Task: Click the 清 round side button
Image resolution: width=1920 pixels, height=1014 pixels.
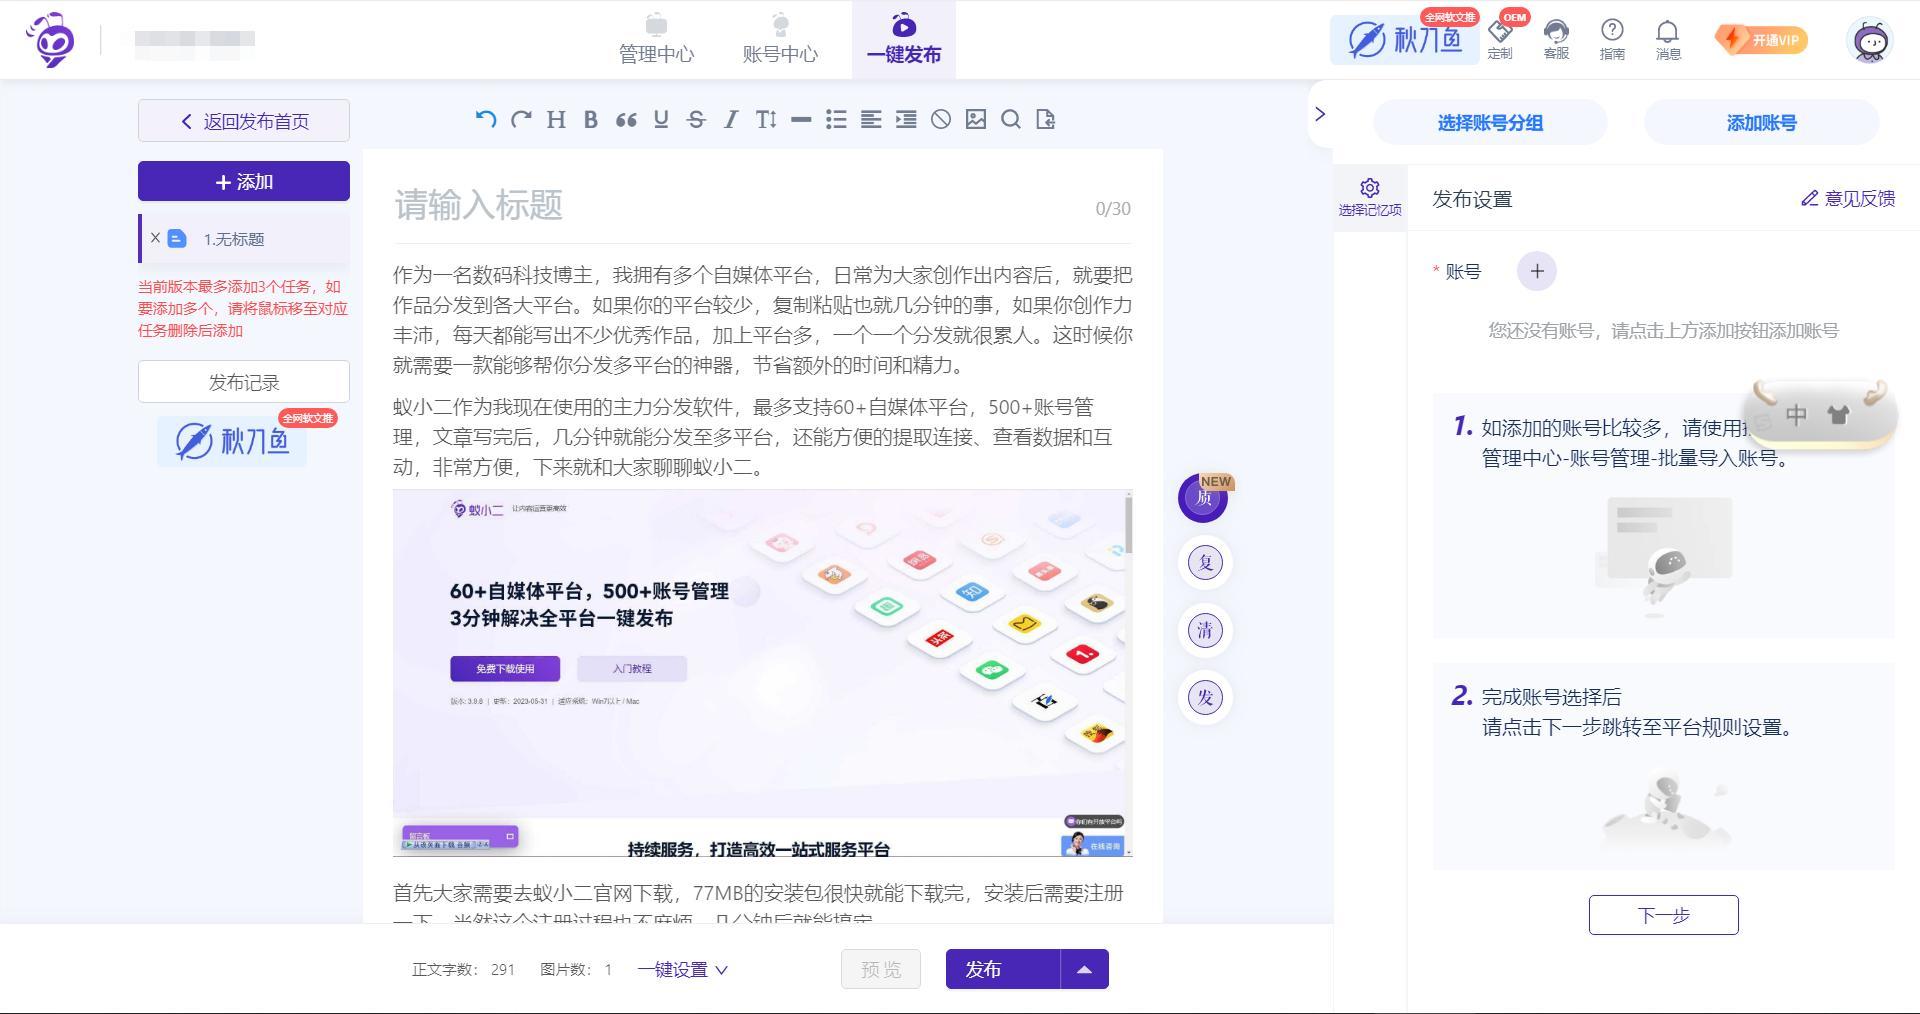Action: click(1205, 630)
